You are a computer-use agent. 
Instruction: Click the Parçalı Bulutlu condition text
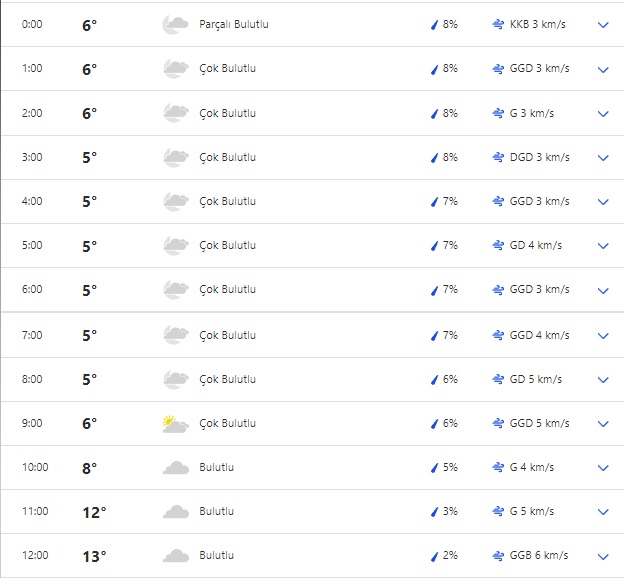click(x=234, y=25)
